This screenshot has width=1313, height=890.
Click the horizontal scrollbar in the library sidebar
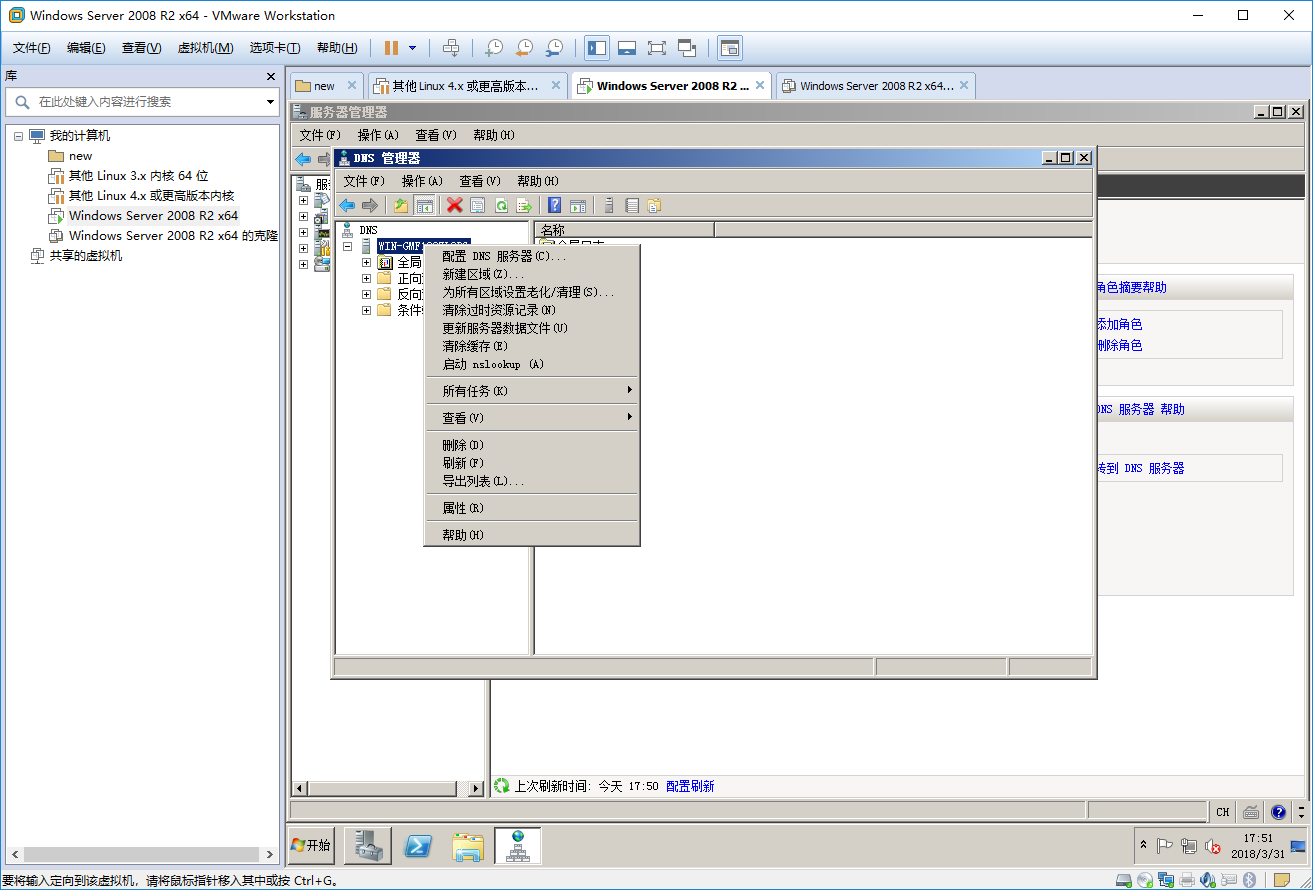pyautogui.click(x=140, y=853)
